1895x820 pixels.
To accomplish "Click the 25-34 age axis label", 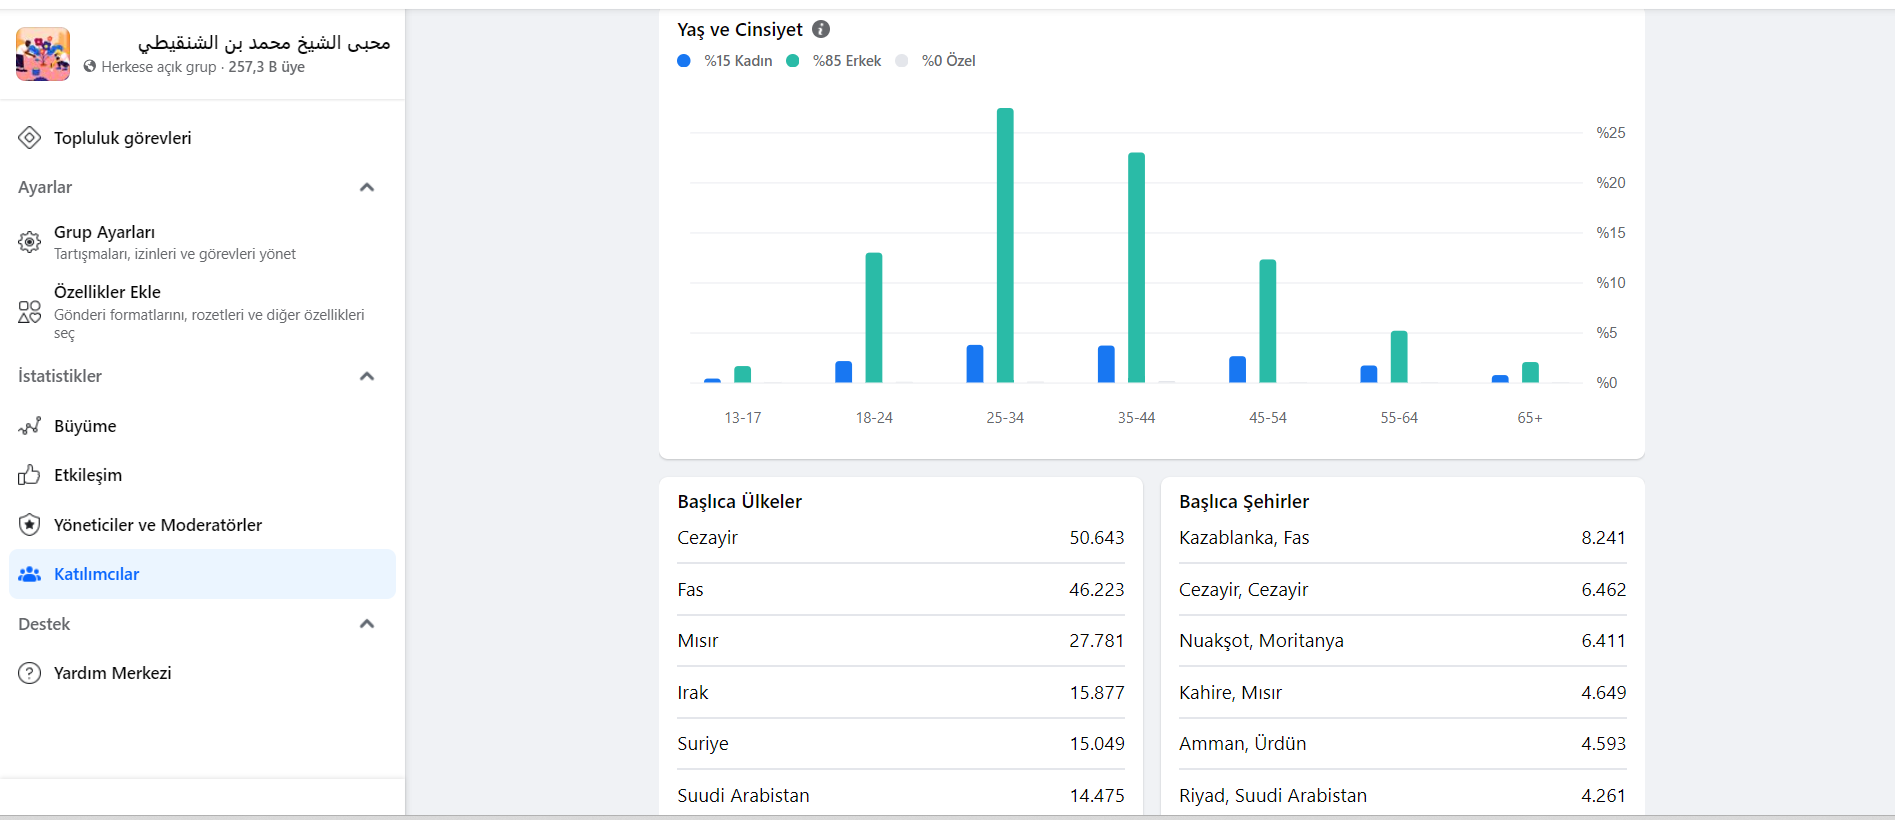I will [x=1005, y=418].
